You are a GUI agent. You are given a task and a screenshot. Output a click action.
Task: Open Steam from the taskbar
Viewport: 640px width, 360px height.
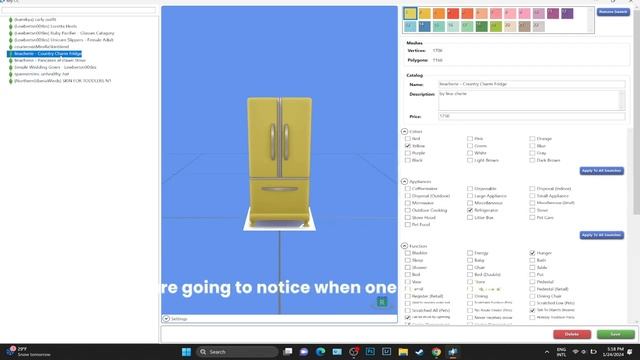pyautogui.click(x=419, y=352)
